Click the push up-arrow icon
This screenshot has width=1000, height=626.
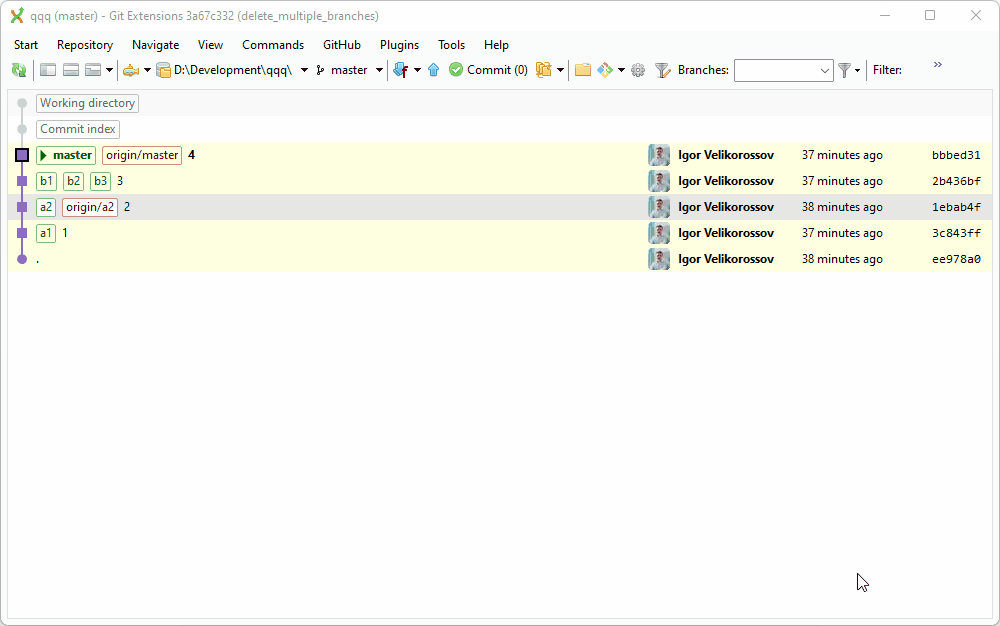433,70
